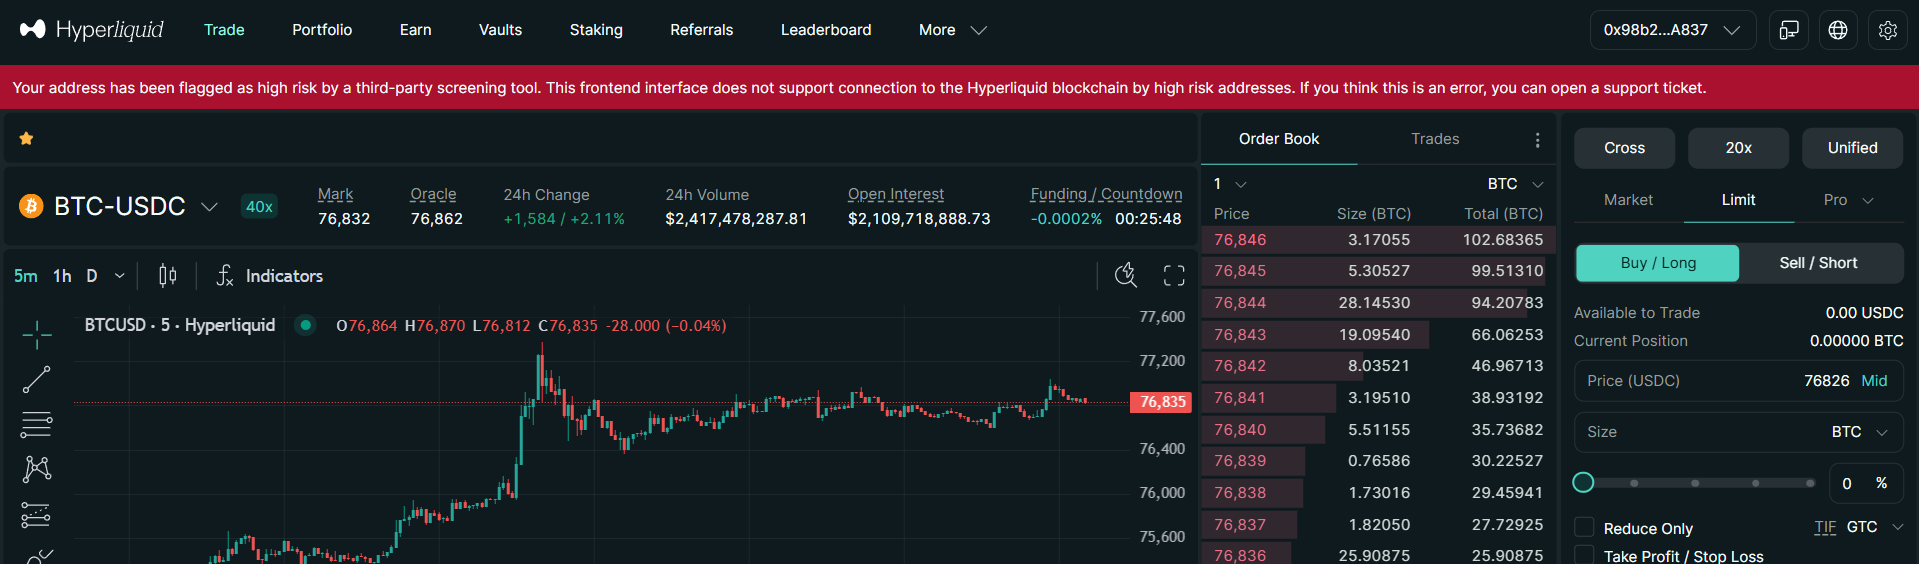Click the size slider end dot
The height and width of the screenshot is (564, 1919).
[1810, 483]
